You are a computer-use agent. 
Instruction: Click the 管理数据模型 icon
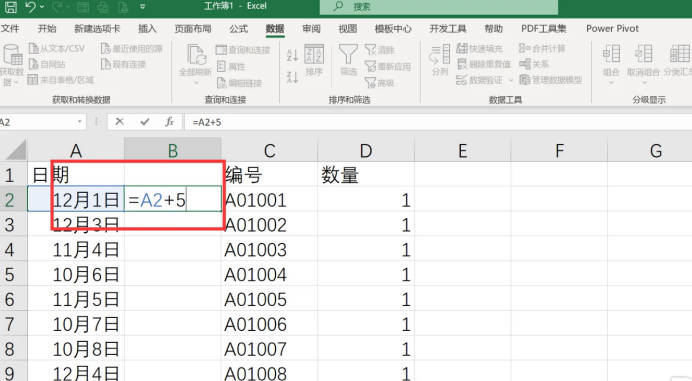tap(524, 80)
